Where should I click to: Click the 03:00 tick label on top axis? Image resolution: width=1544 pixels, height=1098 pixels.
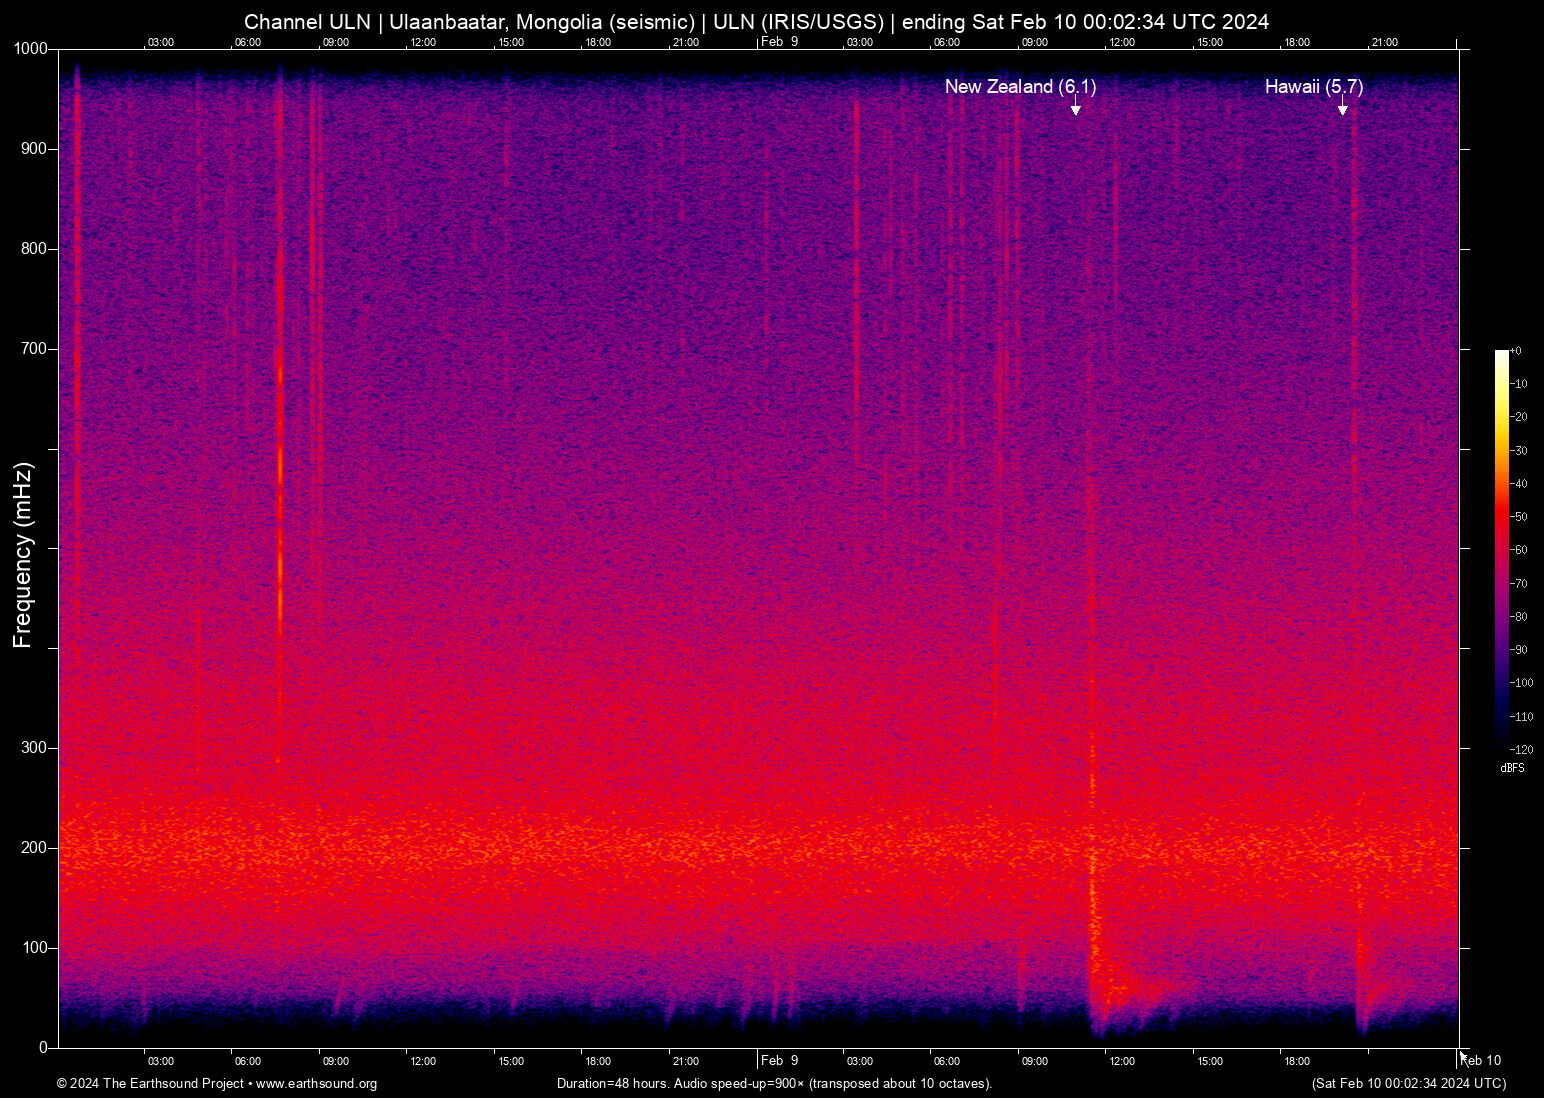(x=160, y=43)
